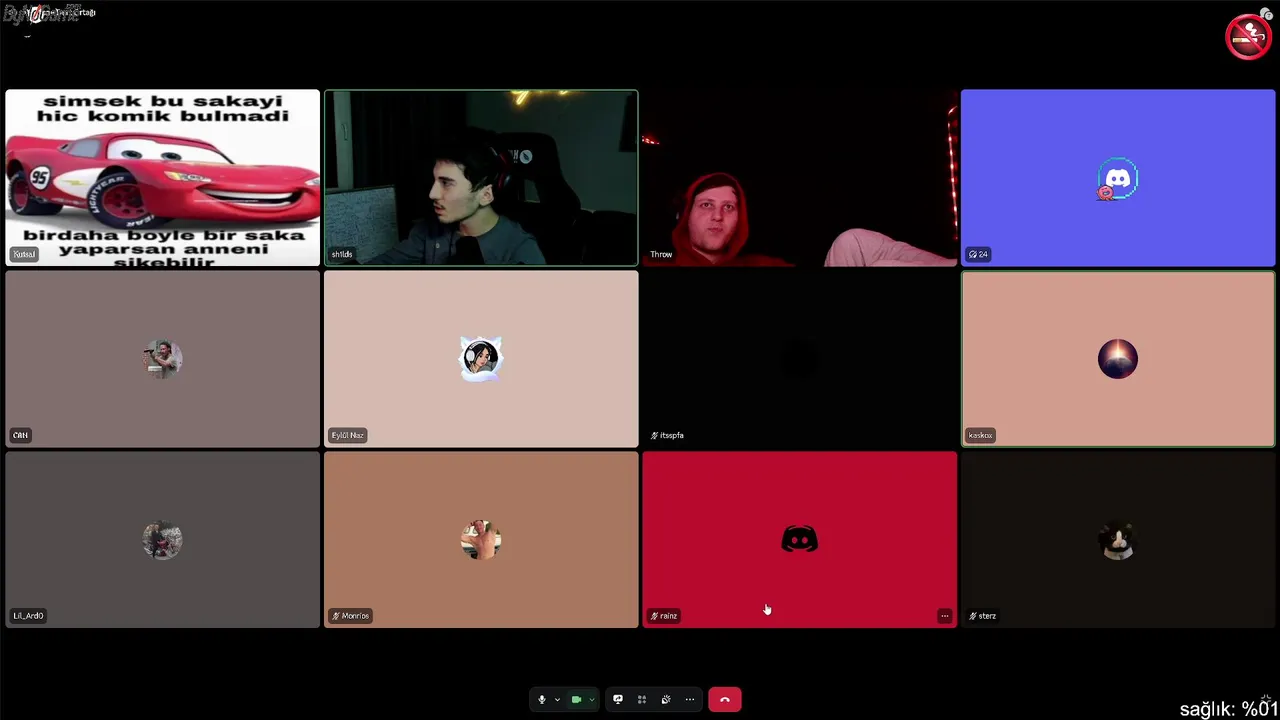Click the Monrios muted name label

(x=350, y=616)
